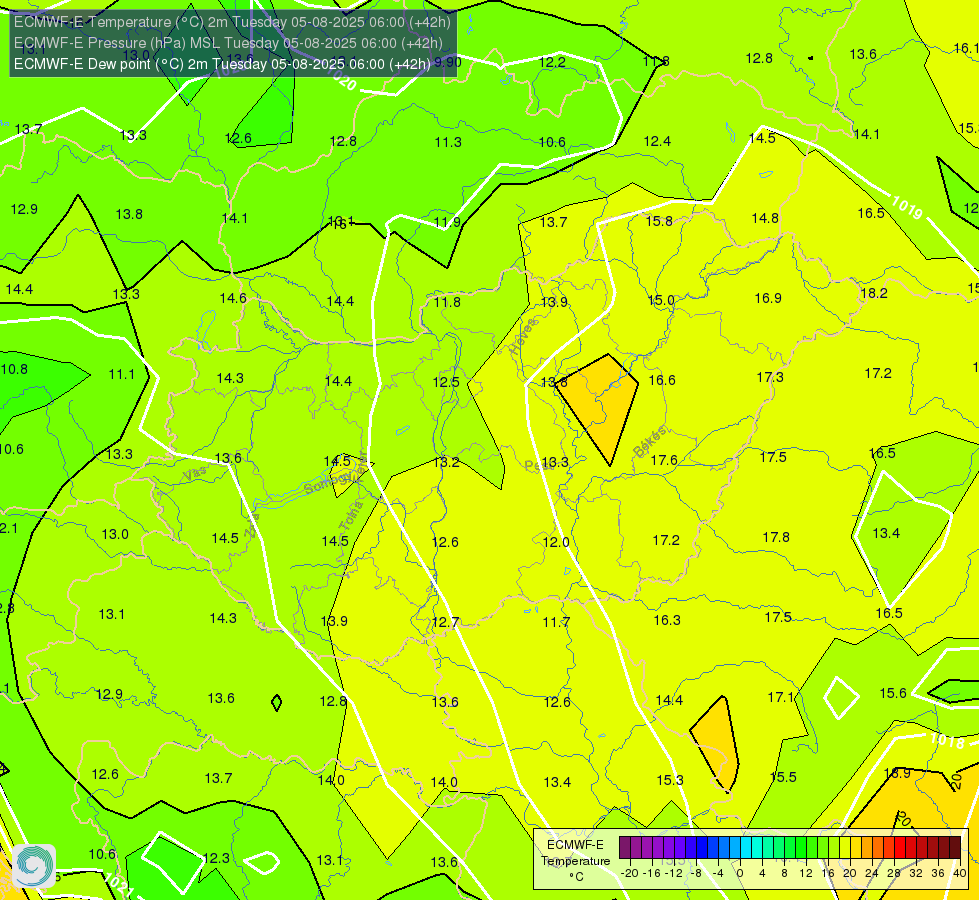Click the 16.3 temperature value

click(667, 620)
